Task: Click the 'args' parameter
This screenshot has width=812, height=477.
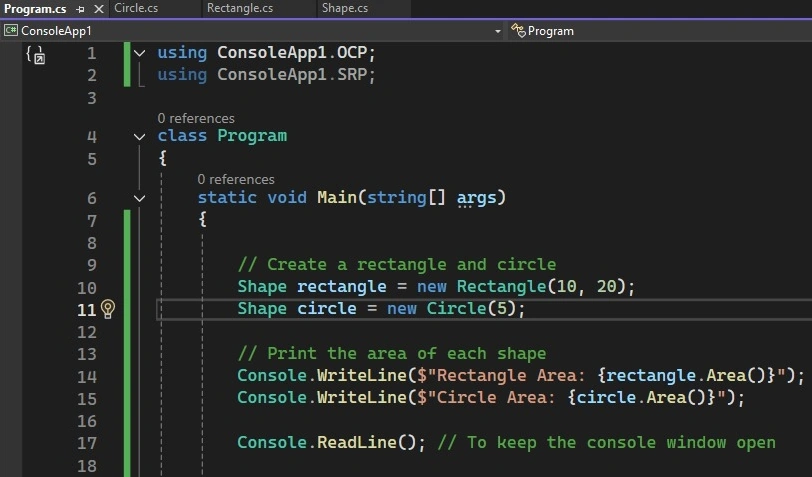Action: coord(476,197)
